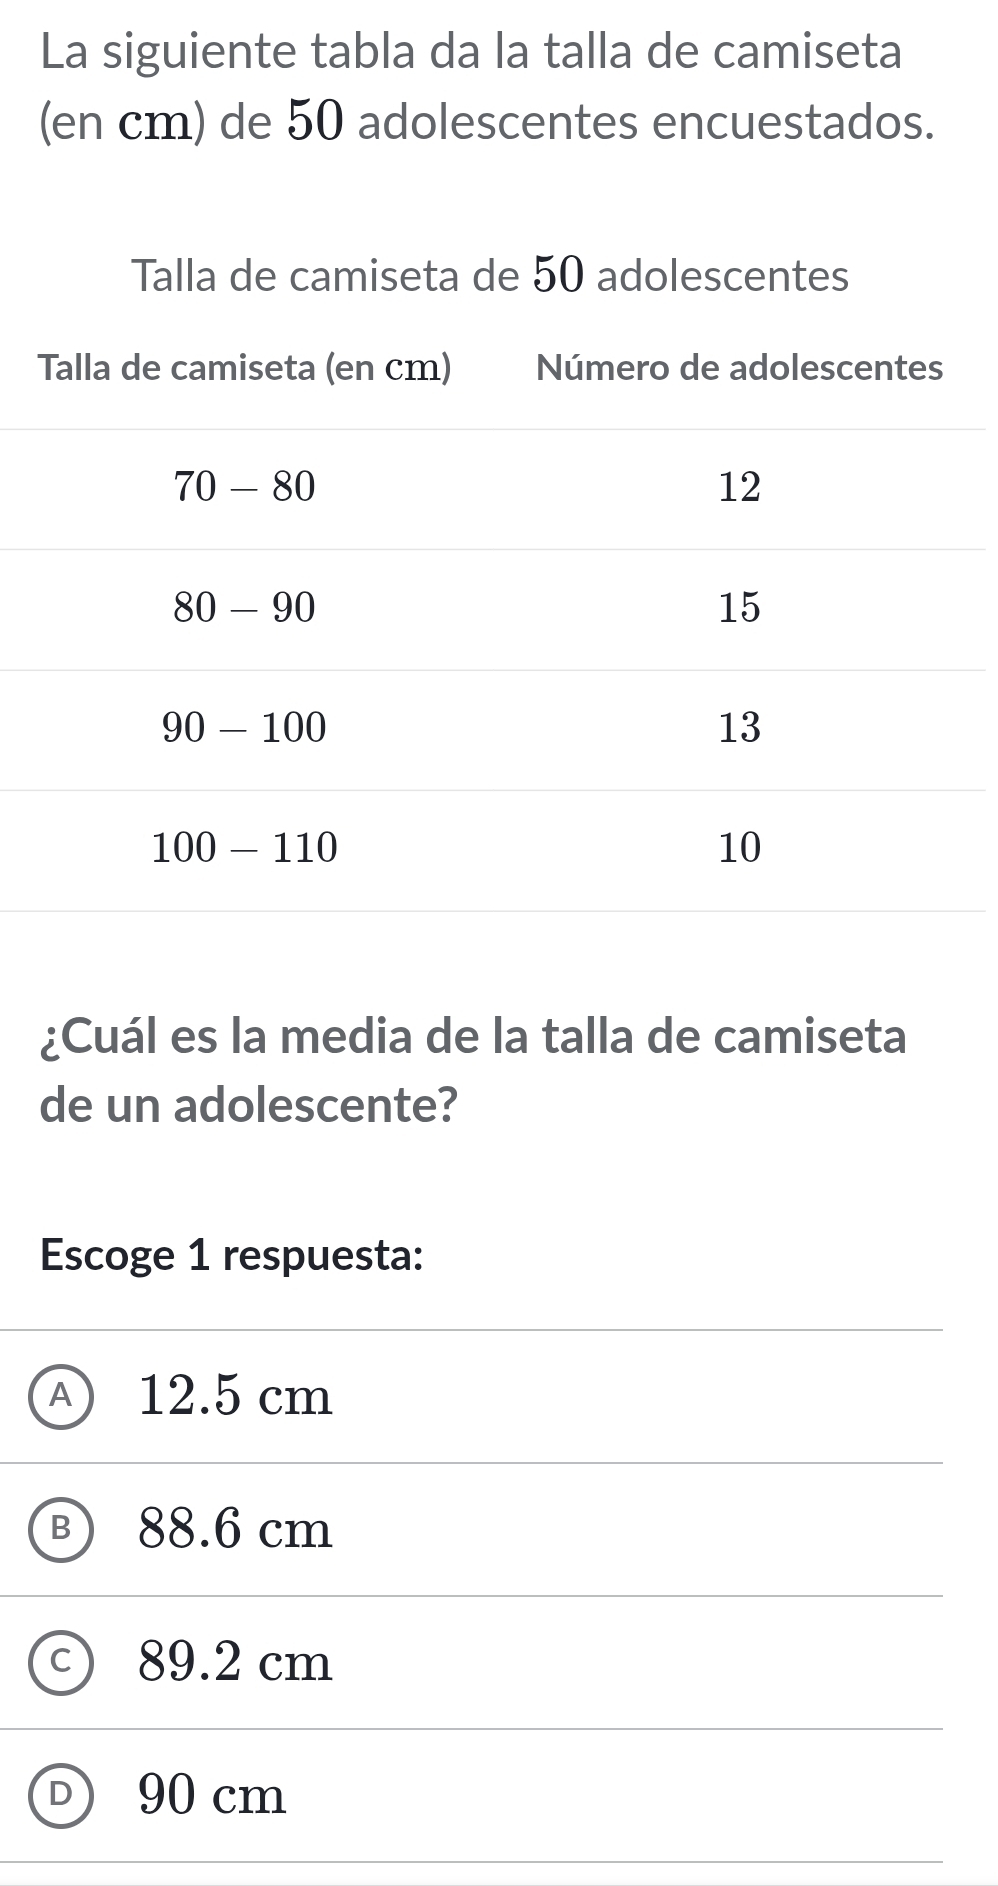This screenshot has width=998, height=1886.
Task: Click the table title "Talla de camiseta de 50 adolescentes"
Action: pos(490,276)
